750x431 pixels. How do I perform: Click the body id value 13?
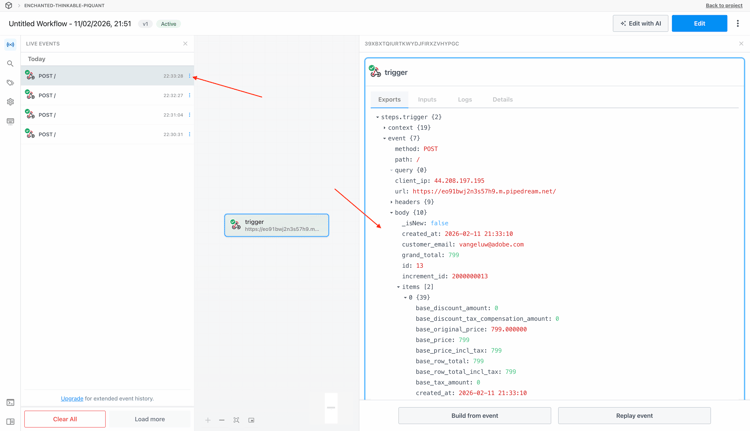pos(419,265)
